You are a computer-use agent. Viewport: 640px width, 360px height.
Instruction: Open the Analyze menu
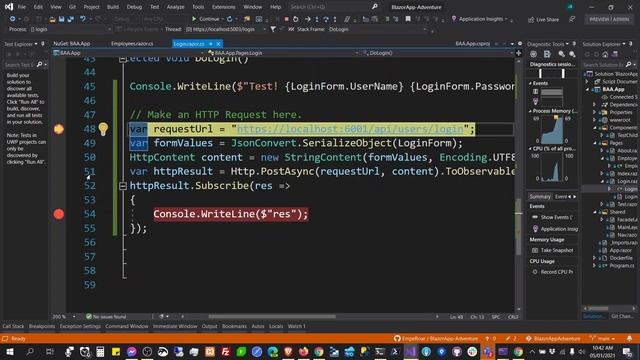[175, 7]
